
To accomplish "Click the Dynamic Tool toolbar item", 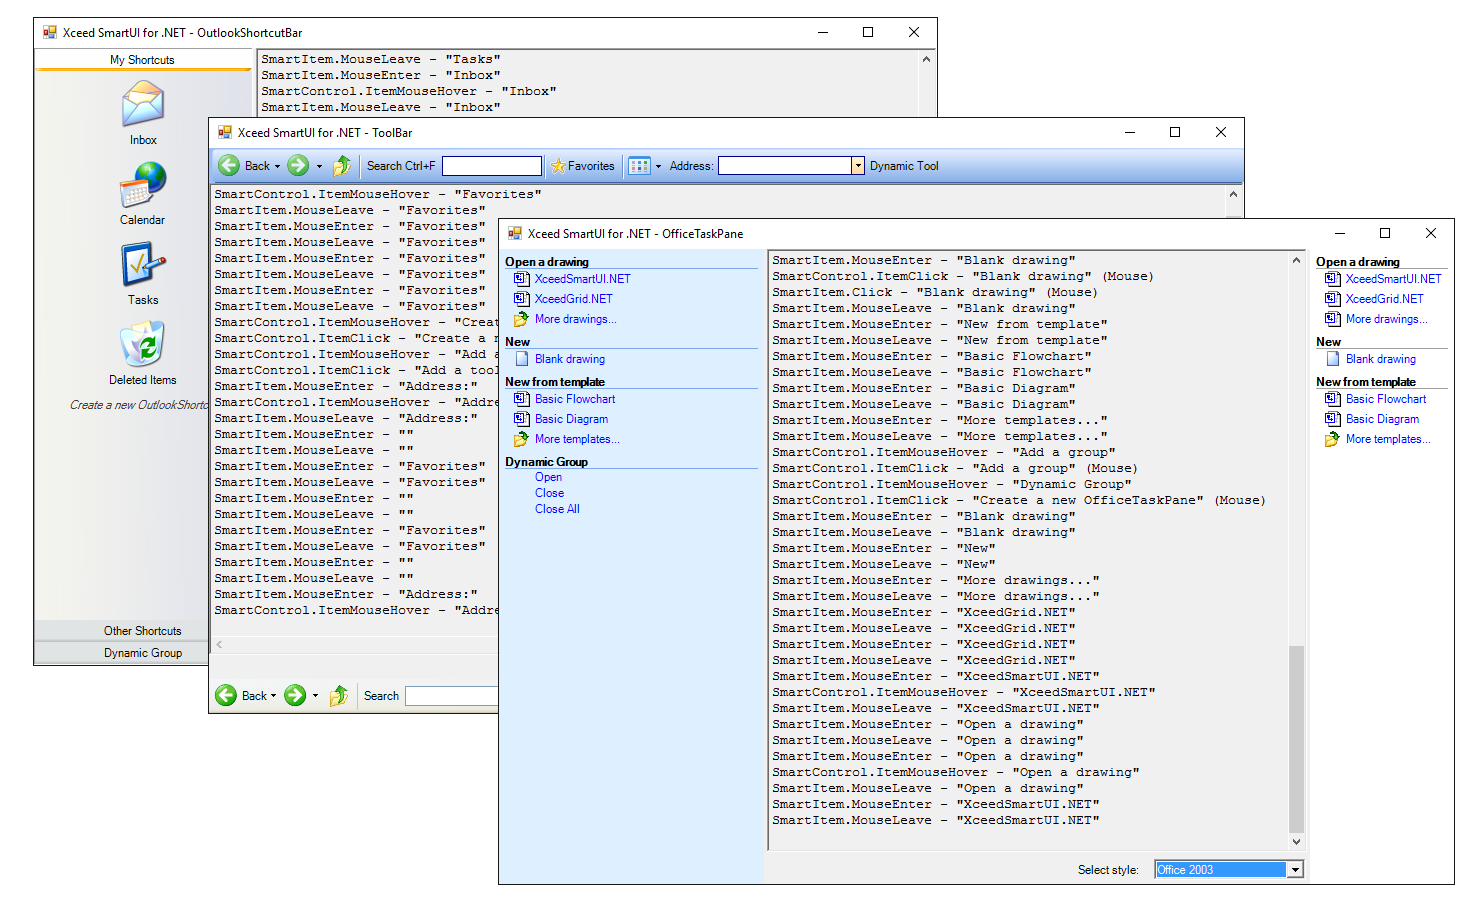I will [x=904, y=166].
